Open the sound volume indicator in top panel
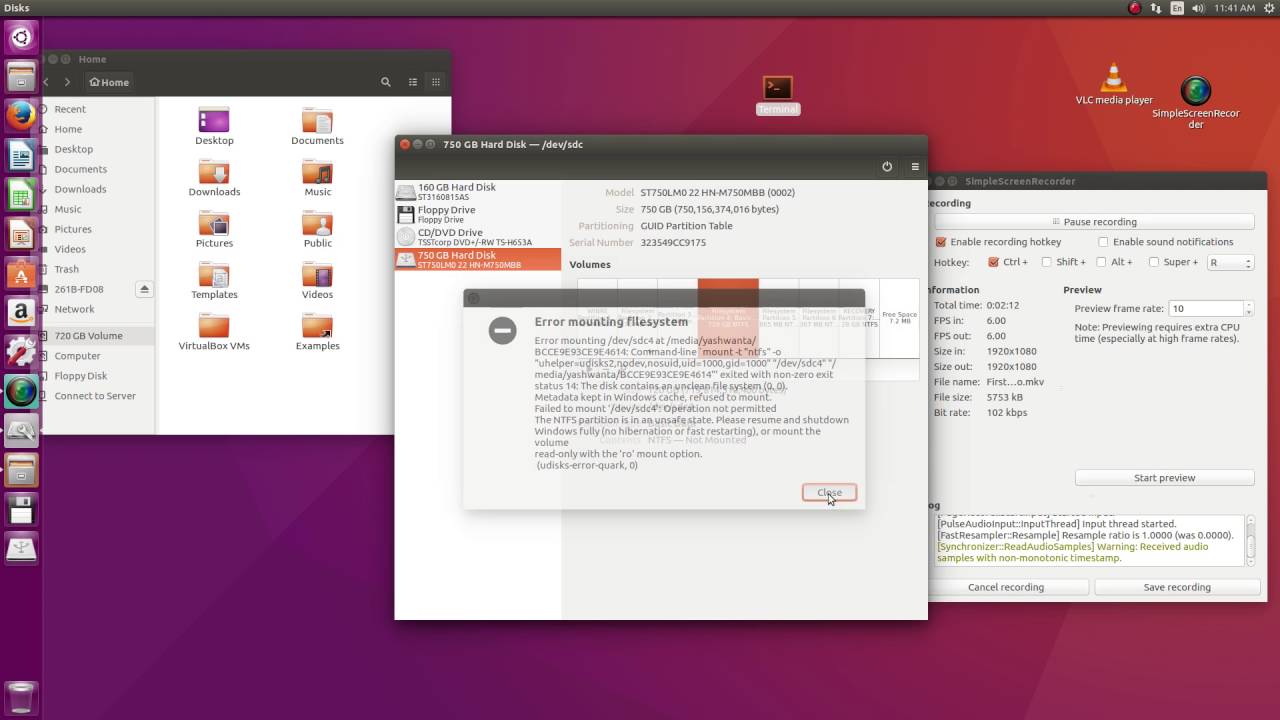 coord(1199,8)
